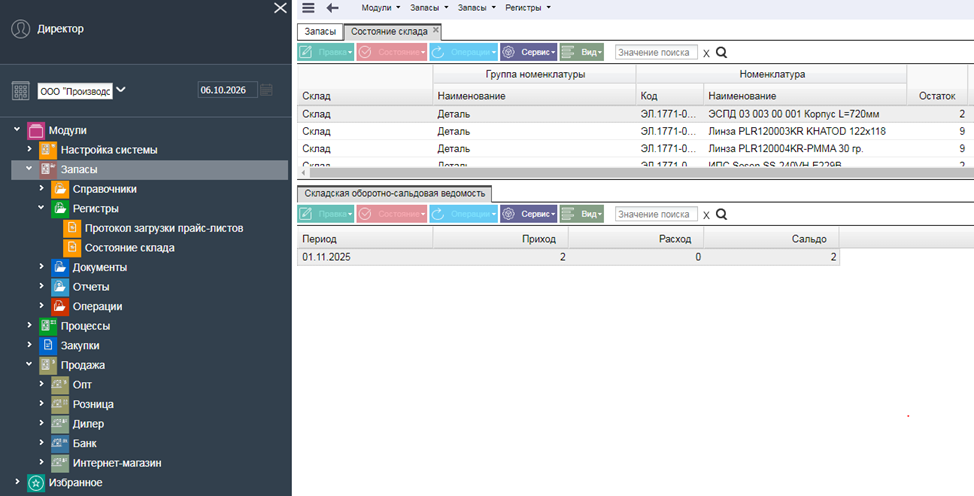Open the organization dropdown arrow
The image size is (974, 496).
pyautogui.click(x=121, y=90)
